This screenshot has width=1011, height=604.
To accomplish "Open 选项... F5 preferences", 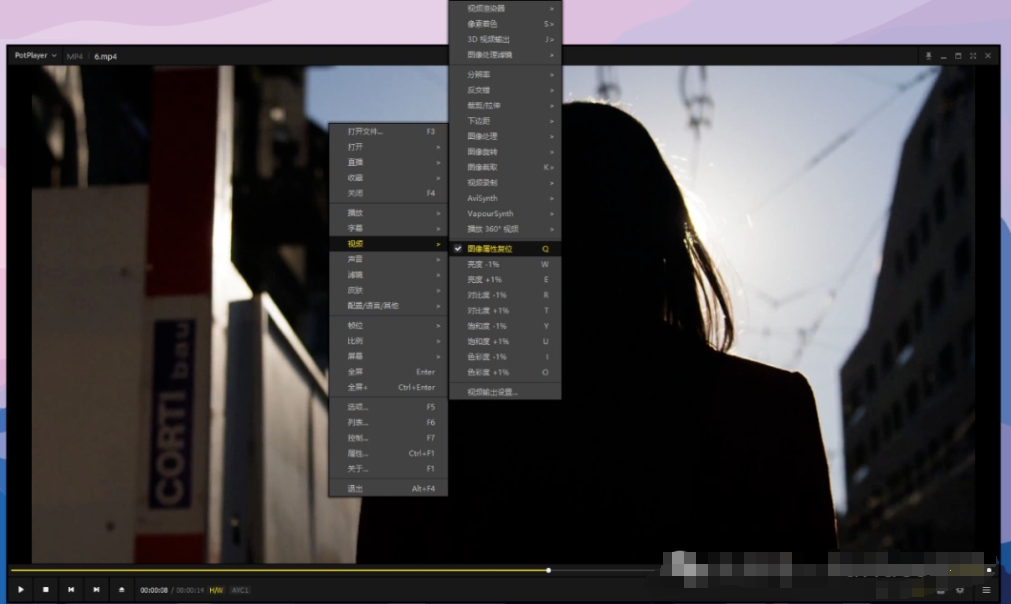I will (x=388, y=407).
